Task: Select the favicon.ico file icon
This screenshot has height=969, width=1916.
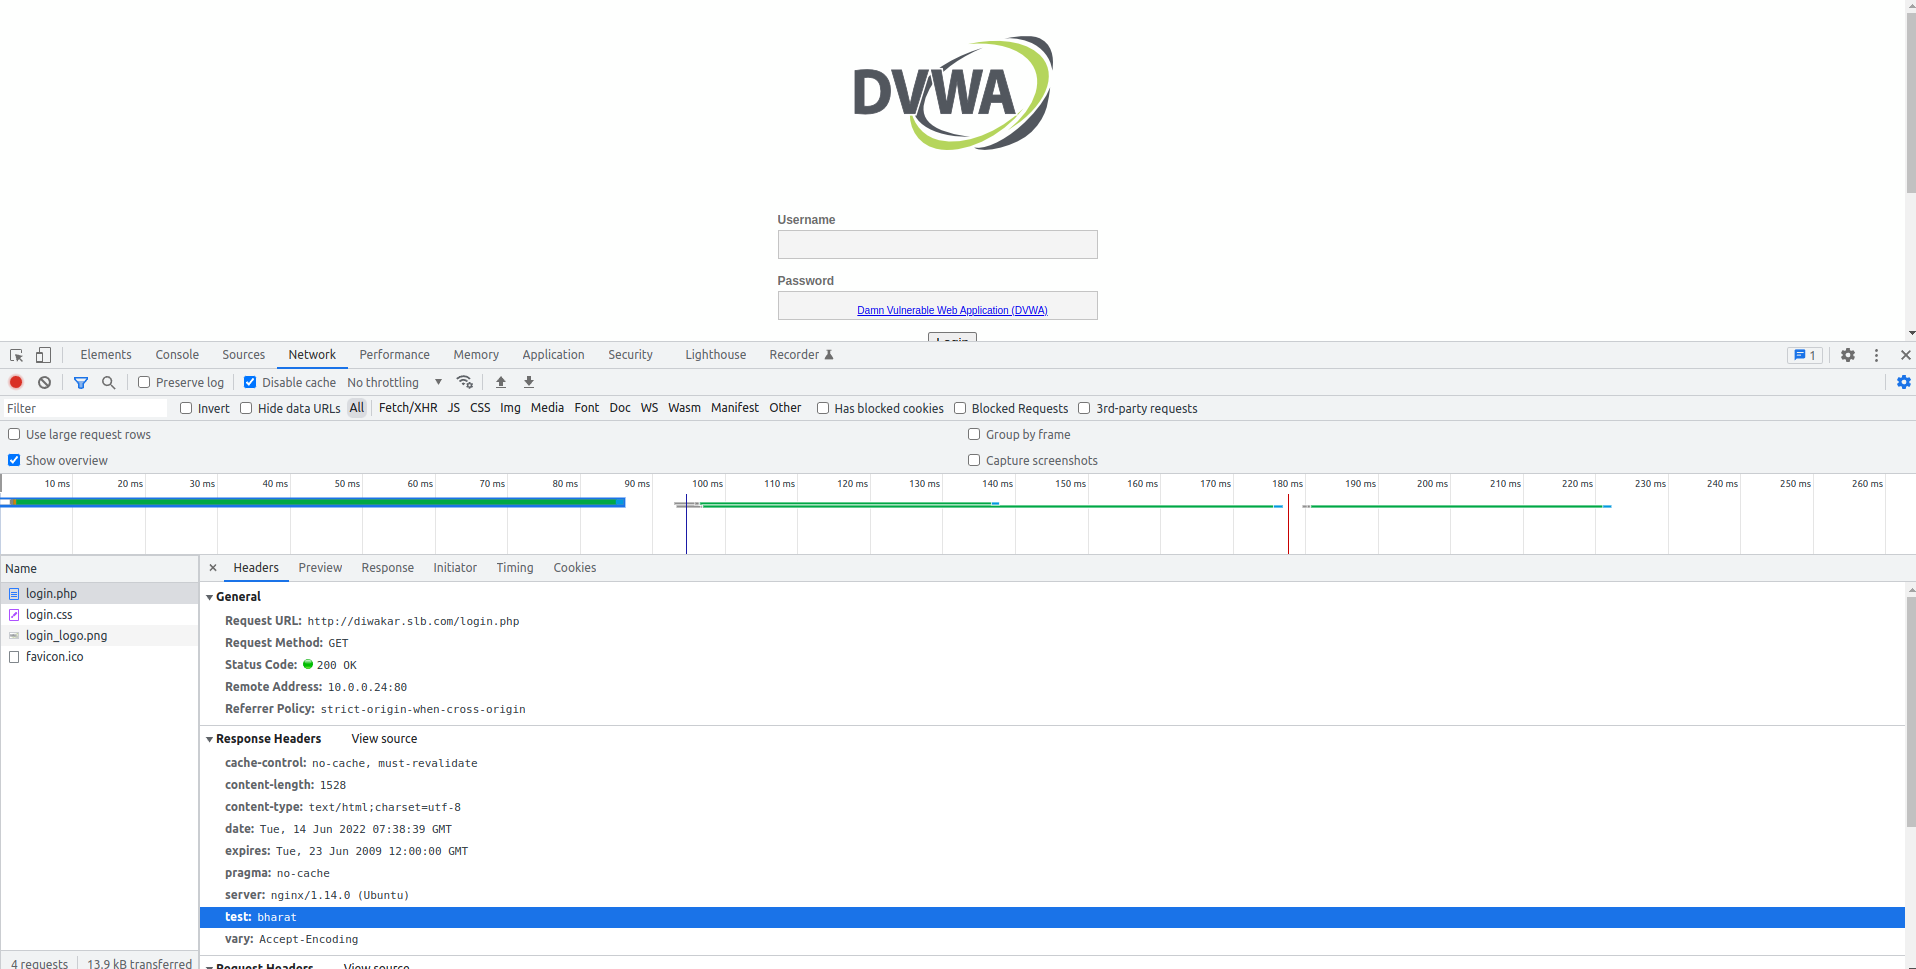Action: click(x=14, y=657)
